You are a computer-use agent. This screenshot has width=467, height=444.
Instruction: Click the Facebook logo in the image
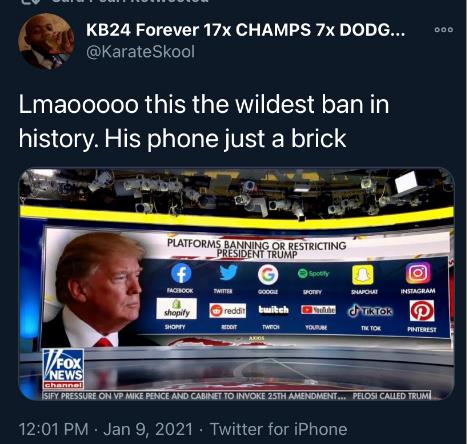pyautogui.click(x=181, y=273)
